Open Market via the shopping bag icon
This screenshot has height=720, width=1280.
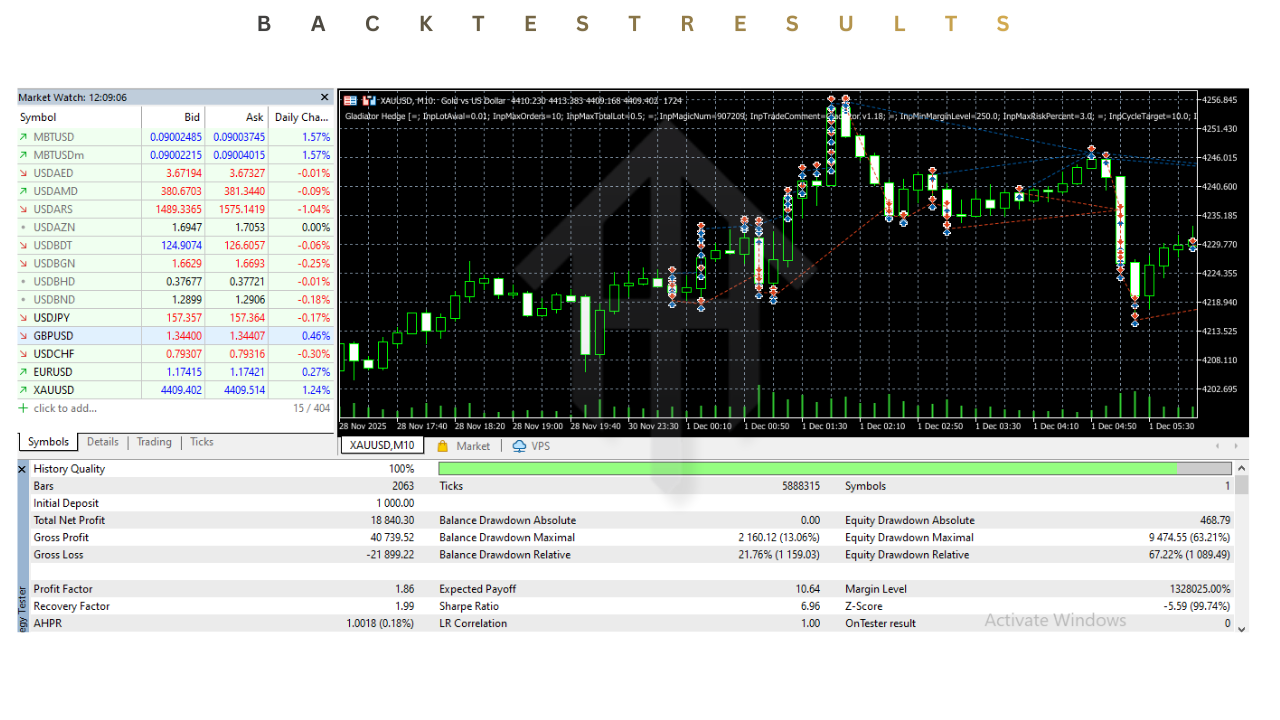443,446
